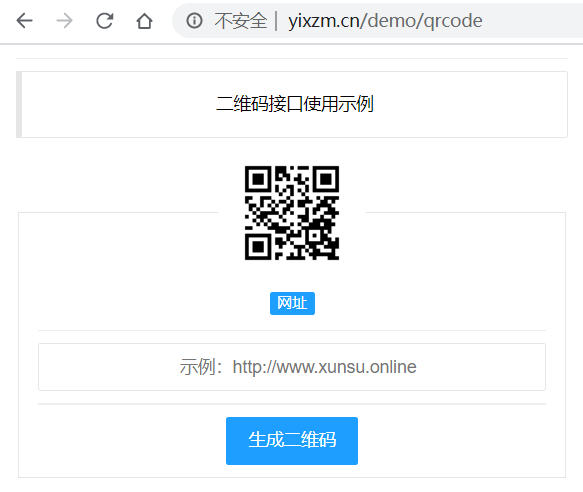This screenshot has height=492, width=583.
Task: Click the 不安全 security label
Action: 241,20
